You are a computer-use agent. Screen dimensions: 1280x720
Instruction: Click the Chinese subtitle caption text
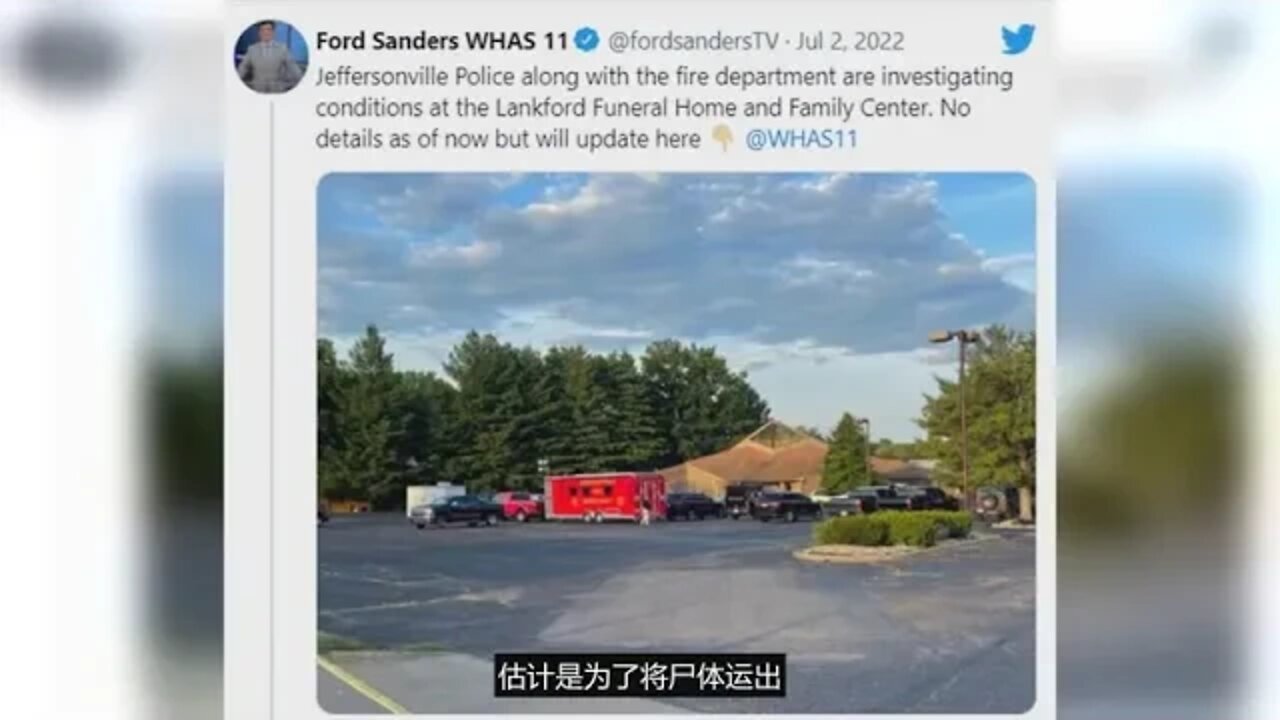pos(640,675)
